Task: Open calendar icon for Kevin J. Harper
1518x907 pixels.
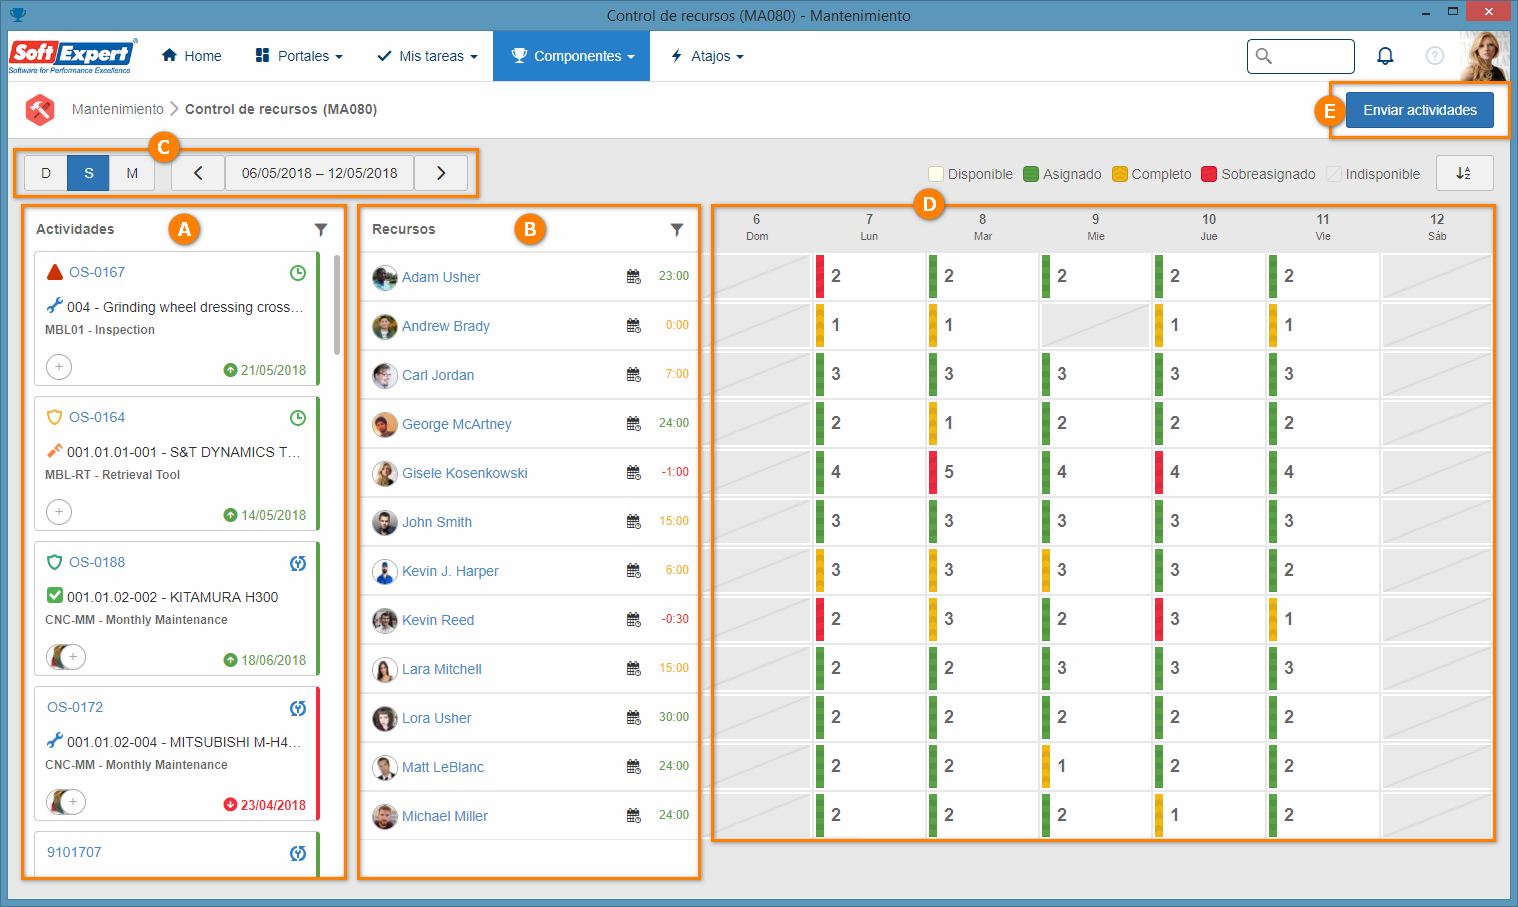Action: click(633, 571)
